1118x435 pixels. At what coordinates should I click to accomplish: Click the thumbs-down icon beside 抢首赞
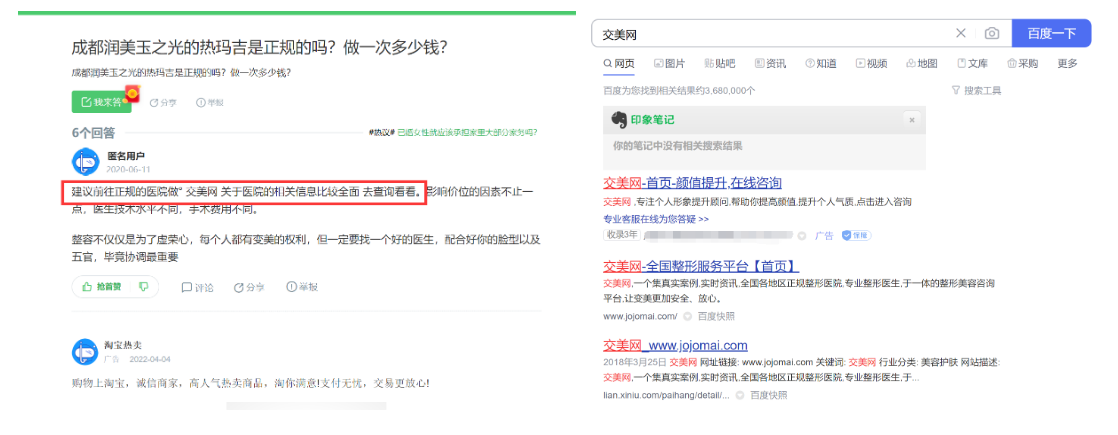[x=143, y=287]
